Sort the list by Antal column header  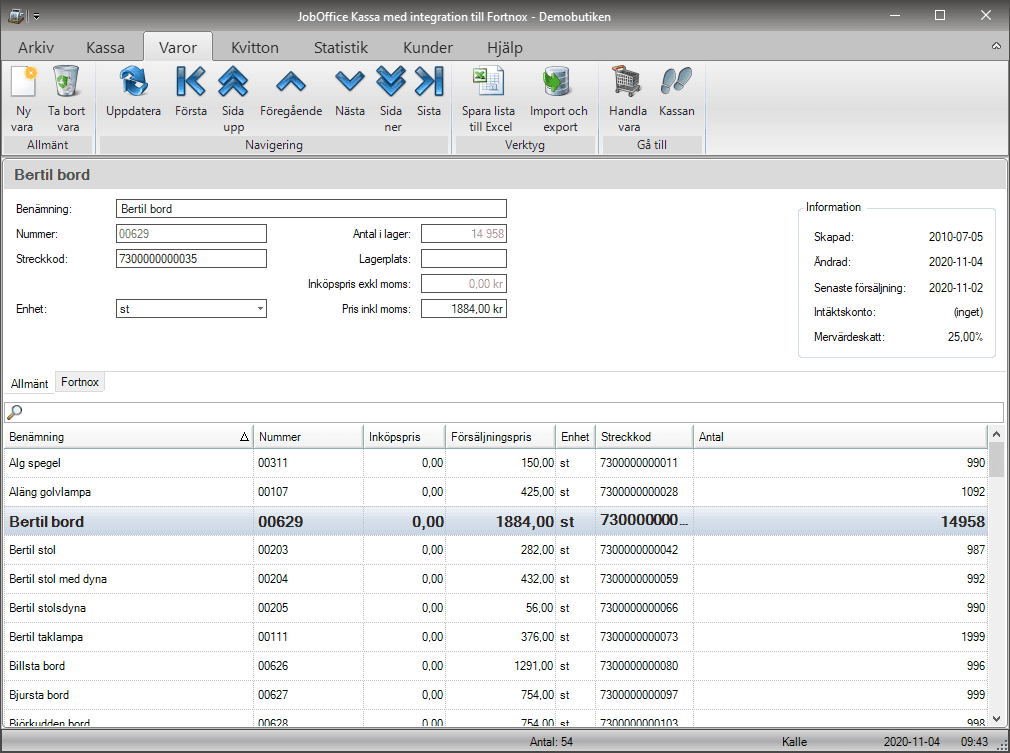(840, 437)
